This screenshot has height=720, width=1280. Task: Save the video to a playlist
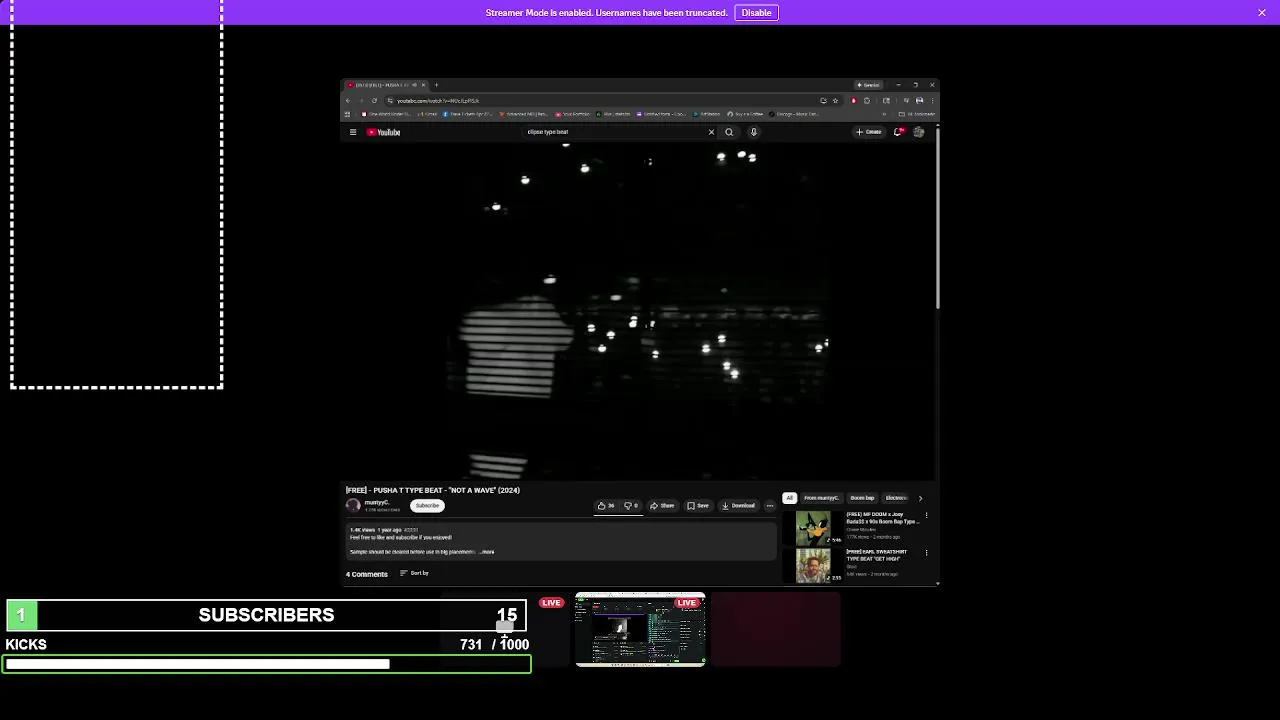click(698, 506)
